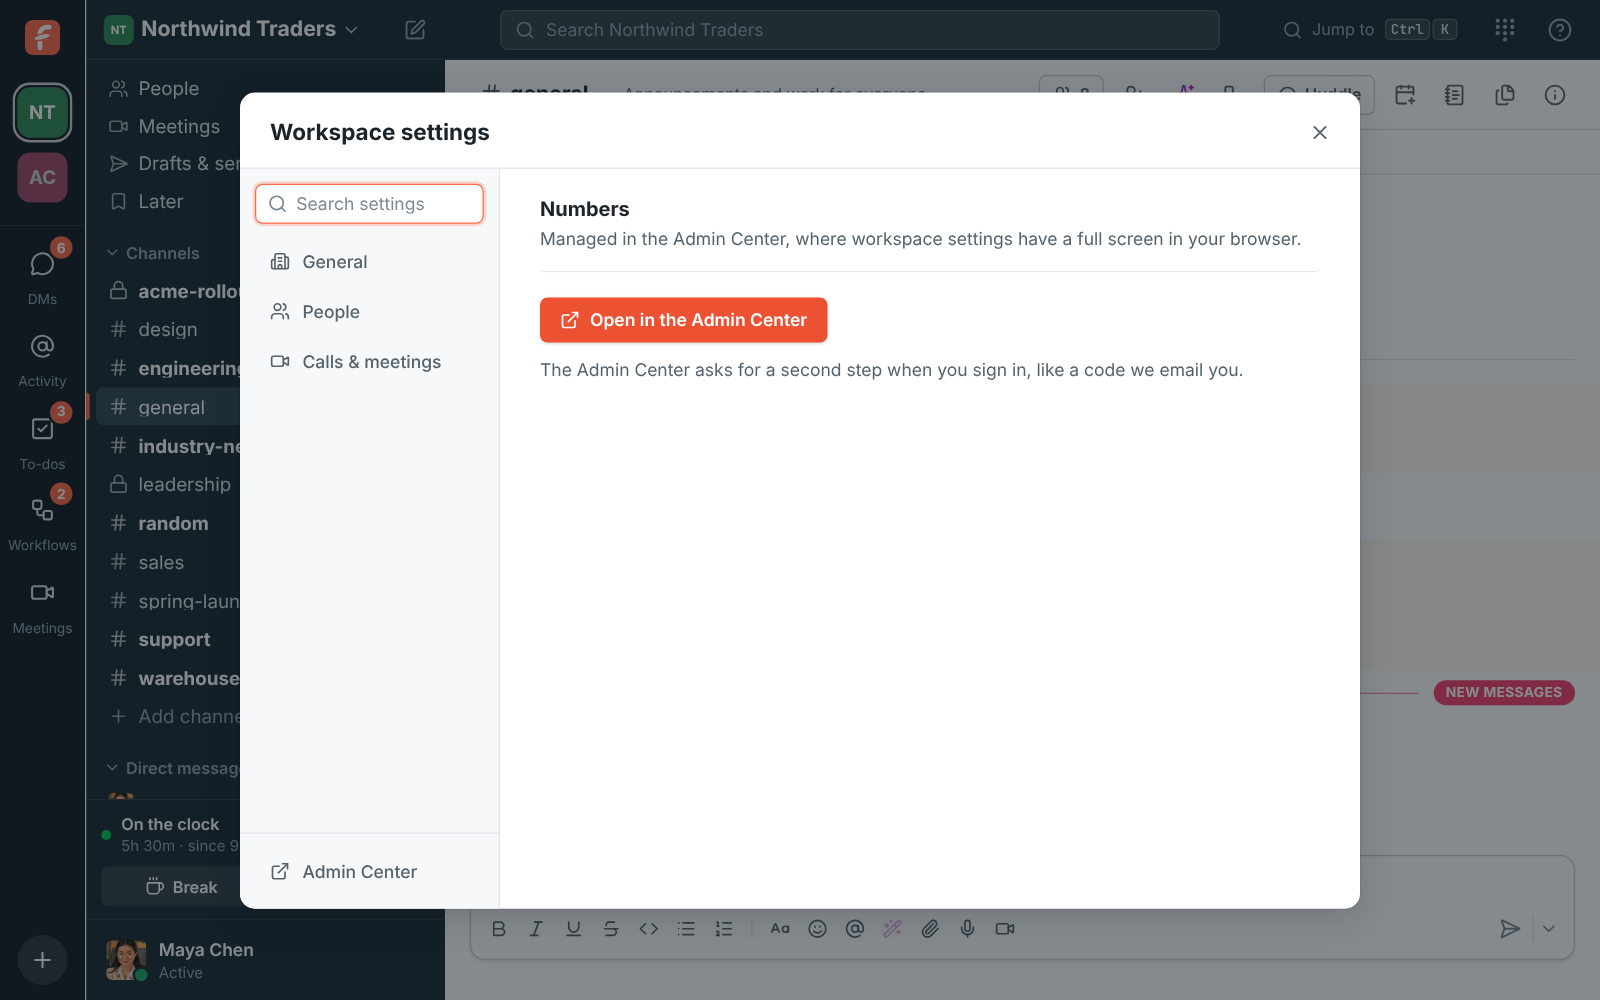The image size is (1600, 1000).
Task: Toggle bold formatting in composer
Action: [499, 929]
